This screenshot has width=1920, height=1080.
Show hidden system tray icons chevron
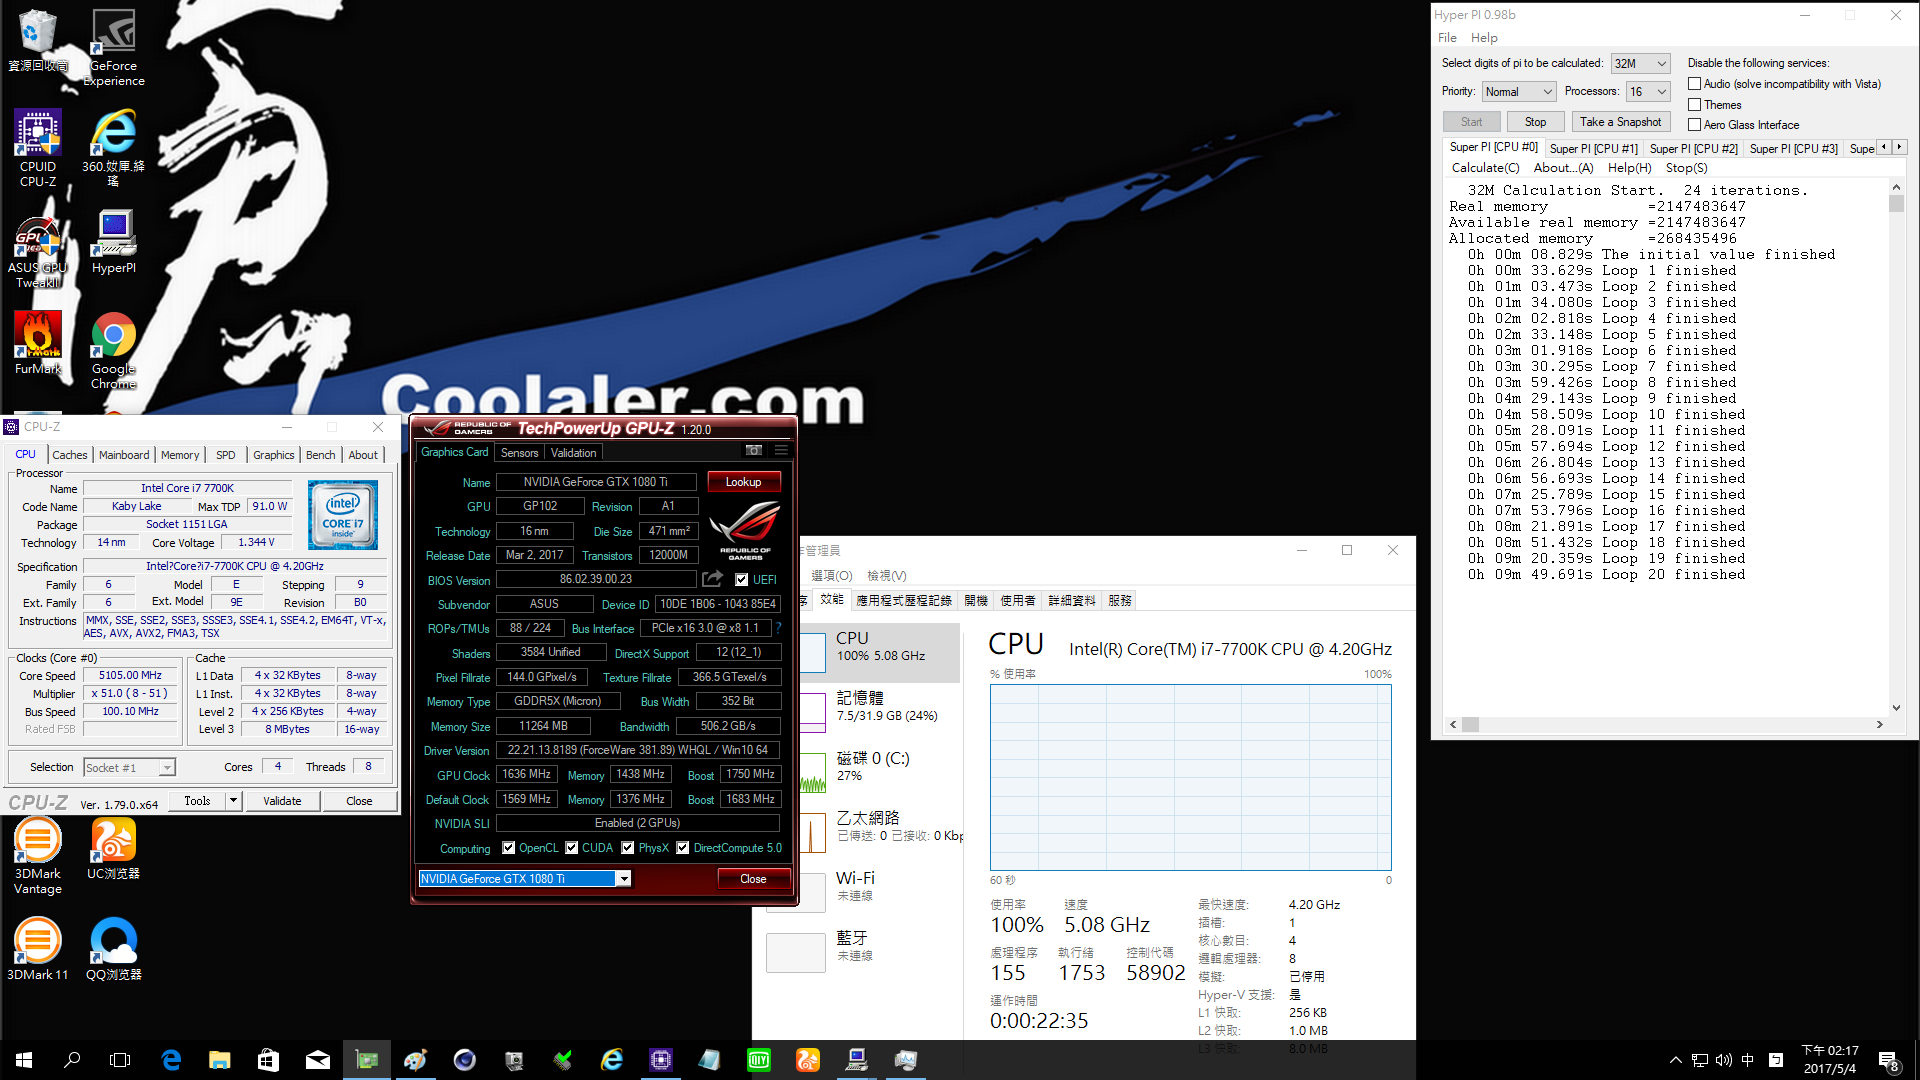pyautogui.click(x=1675, y=1060)
